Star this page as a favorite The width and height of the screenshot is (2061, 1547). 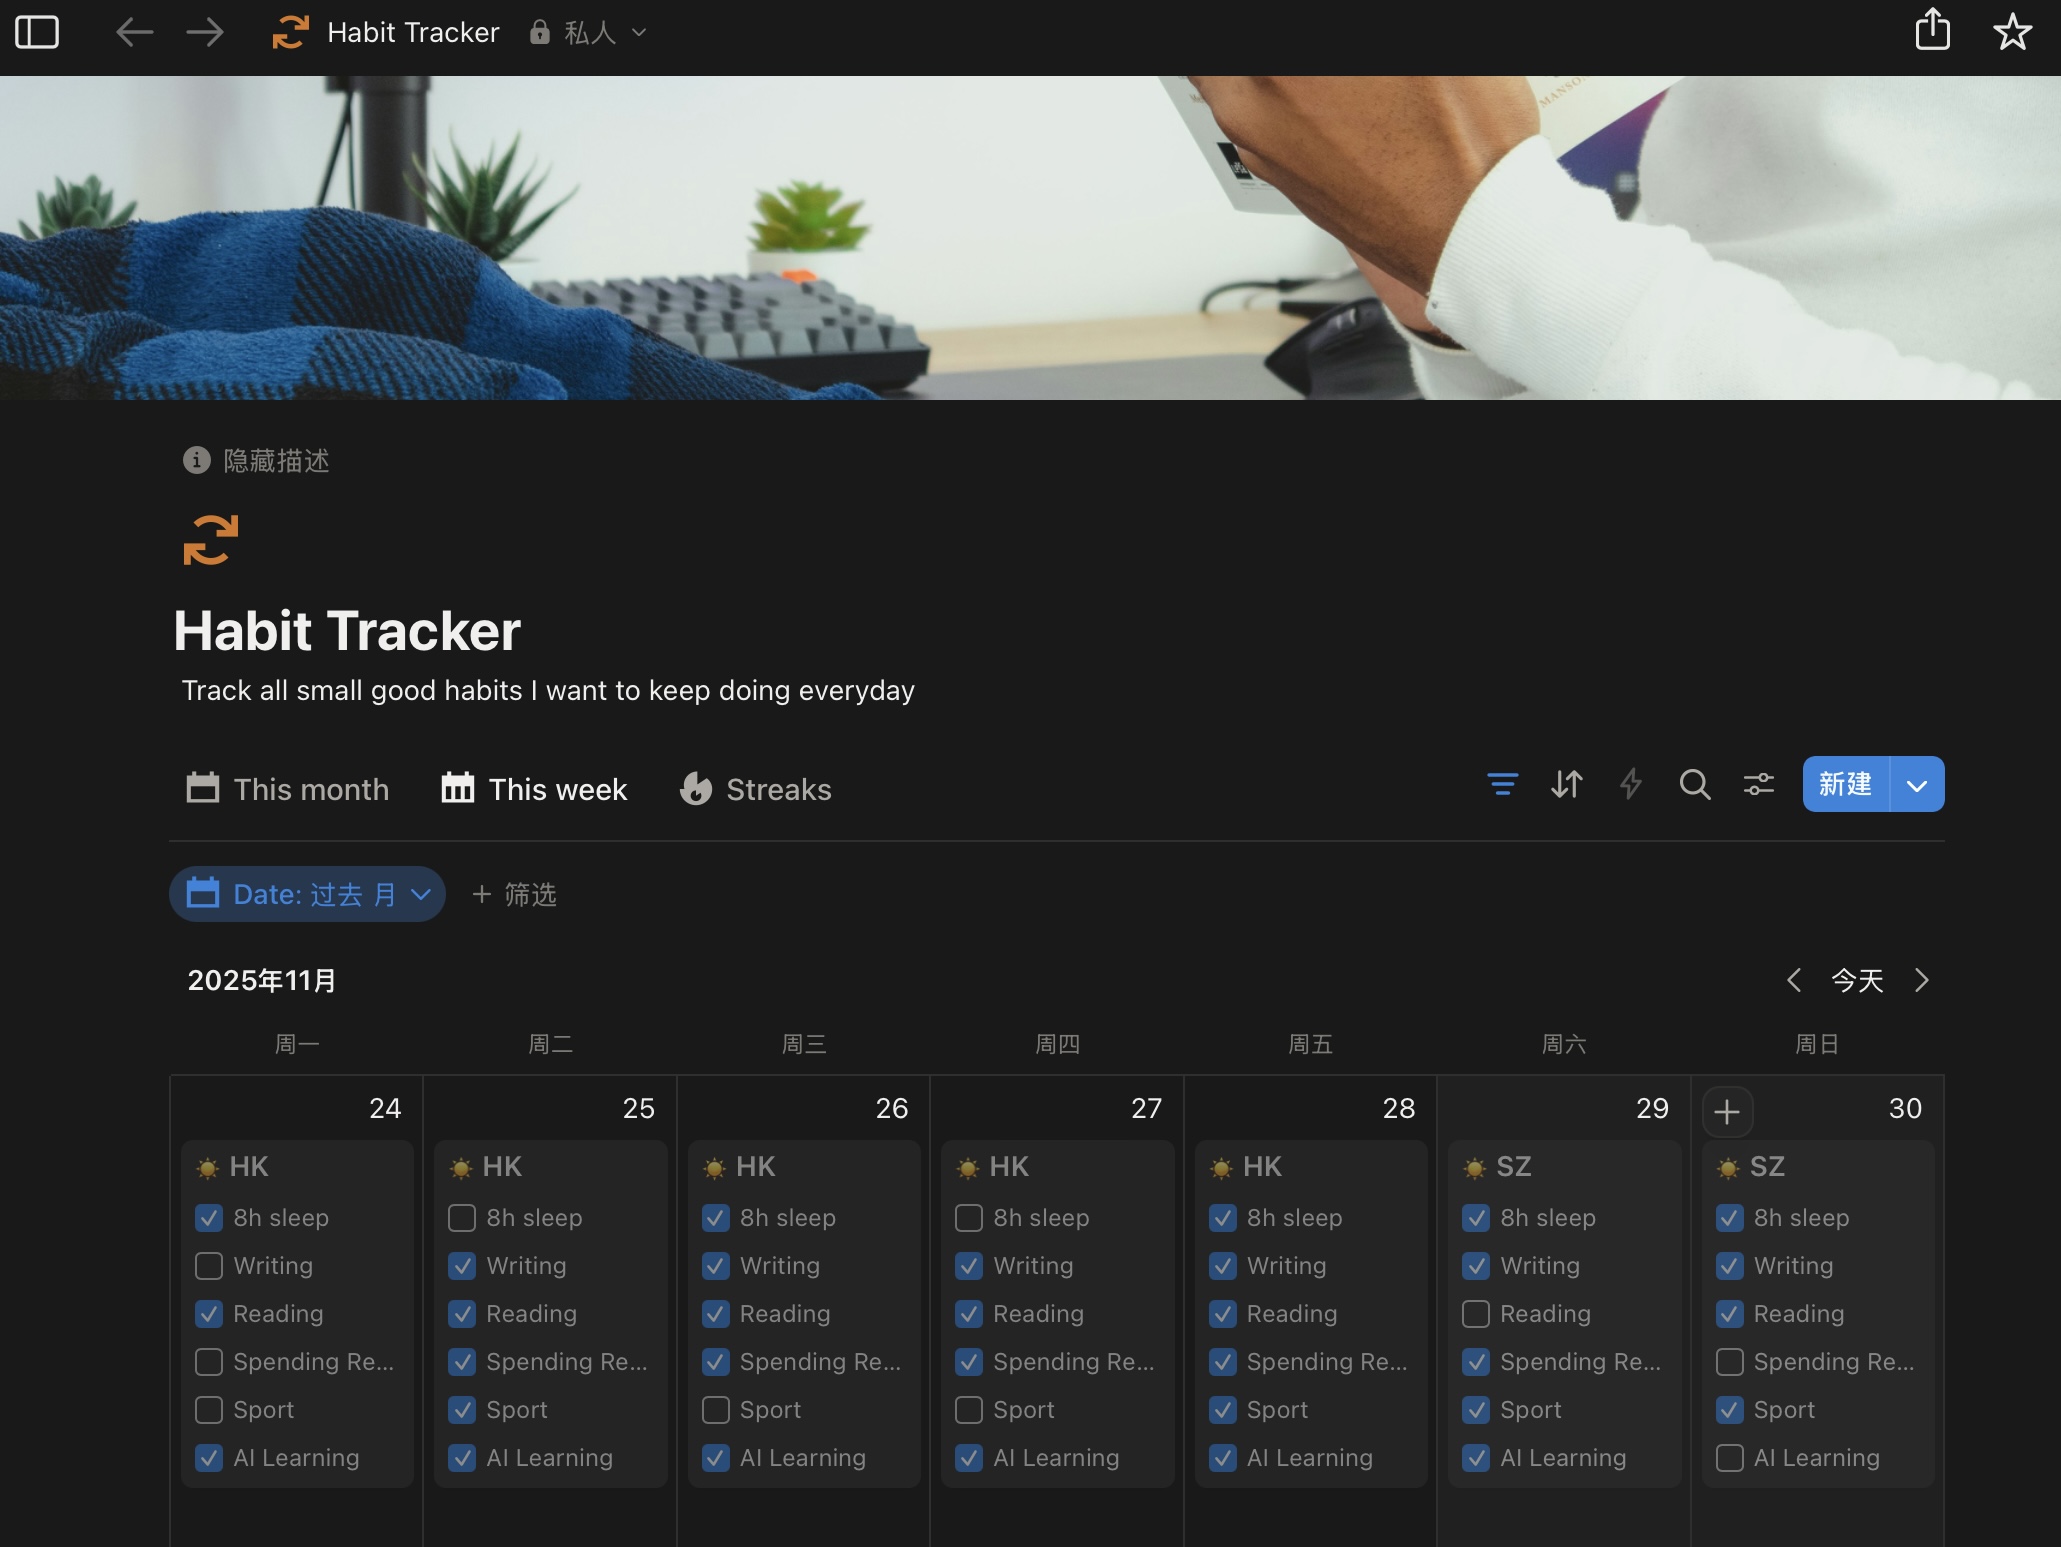(2012, 32)
